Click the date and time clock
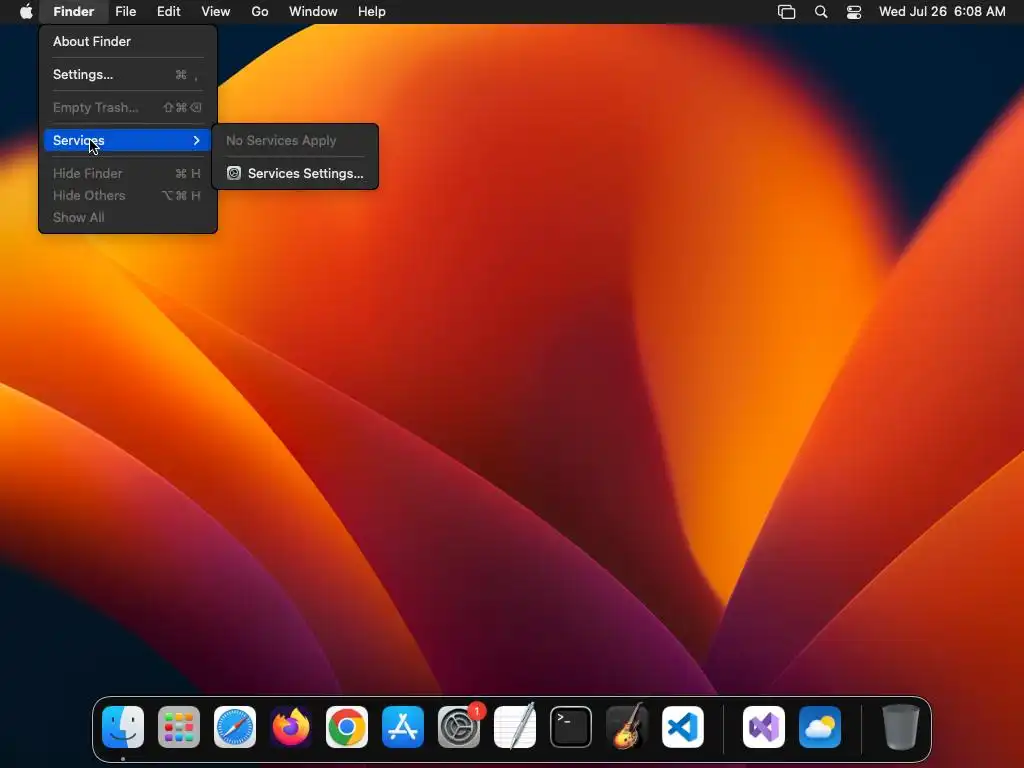The width and height of the screenshot is (1024, 768). click(x=942, y=12)
